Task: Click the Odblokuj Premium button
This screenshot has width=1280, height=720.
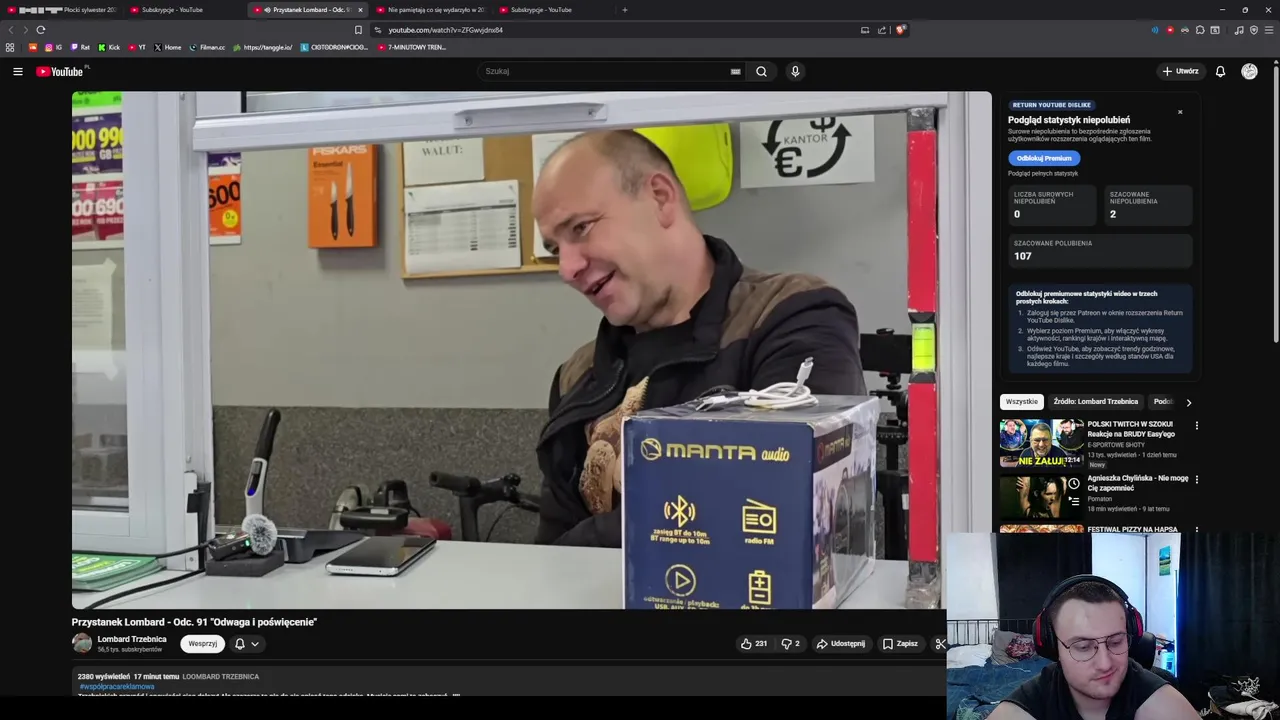Action: [x=1044, y=158]
